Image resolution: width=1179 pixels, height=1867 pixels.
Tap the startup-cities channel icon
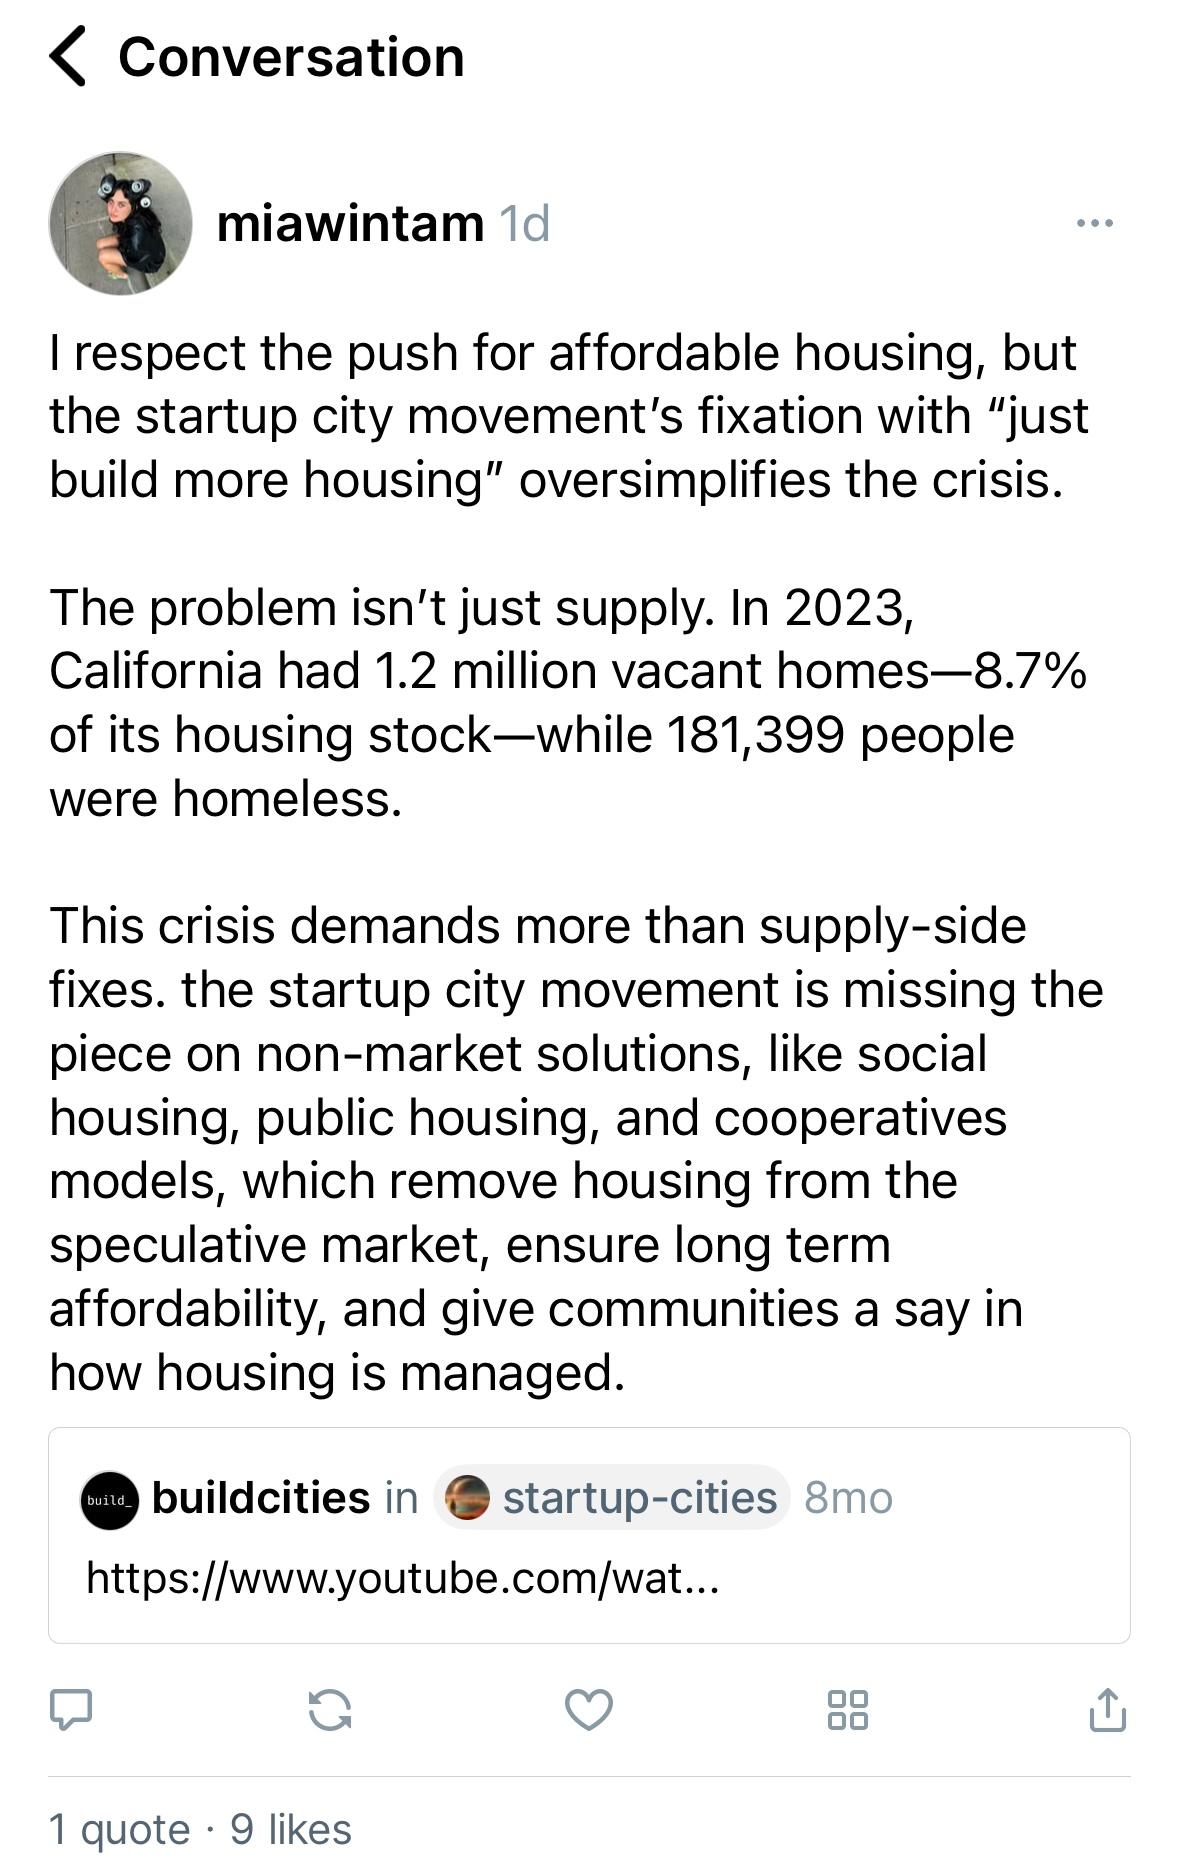point(467,1498)
